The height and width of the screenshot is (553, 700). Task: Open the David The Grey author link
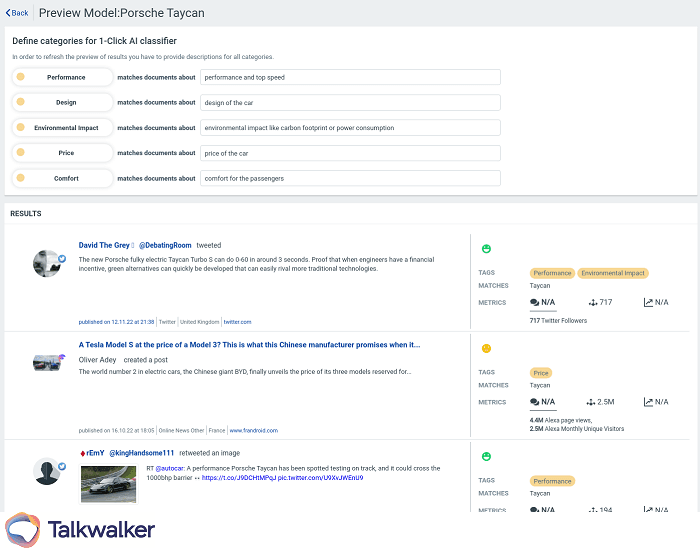tap(104, 245)
